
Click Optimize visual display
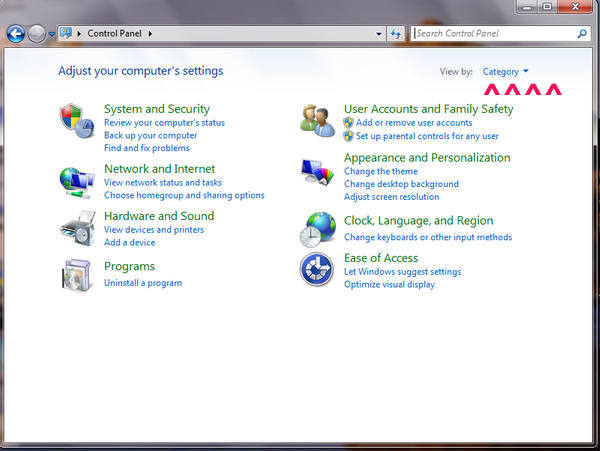(x=389, y=285)
